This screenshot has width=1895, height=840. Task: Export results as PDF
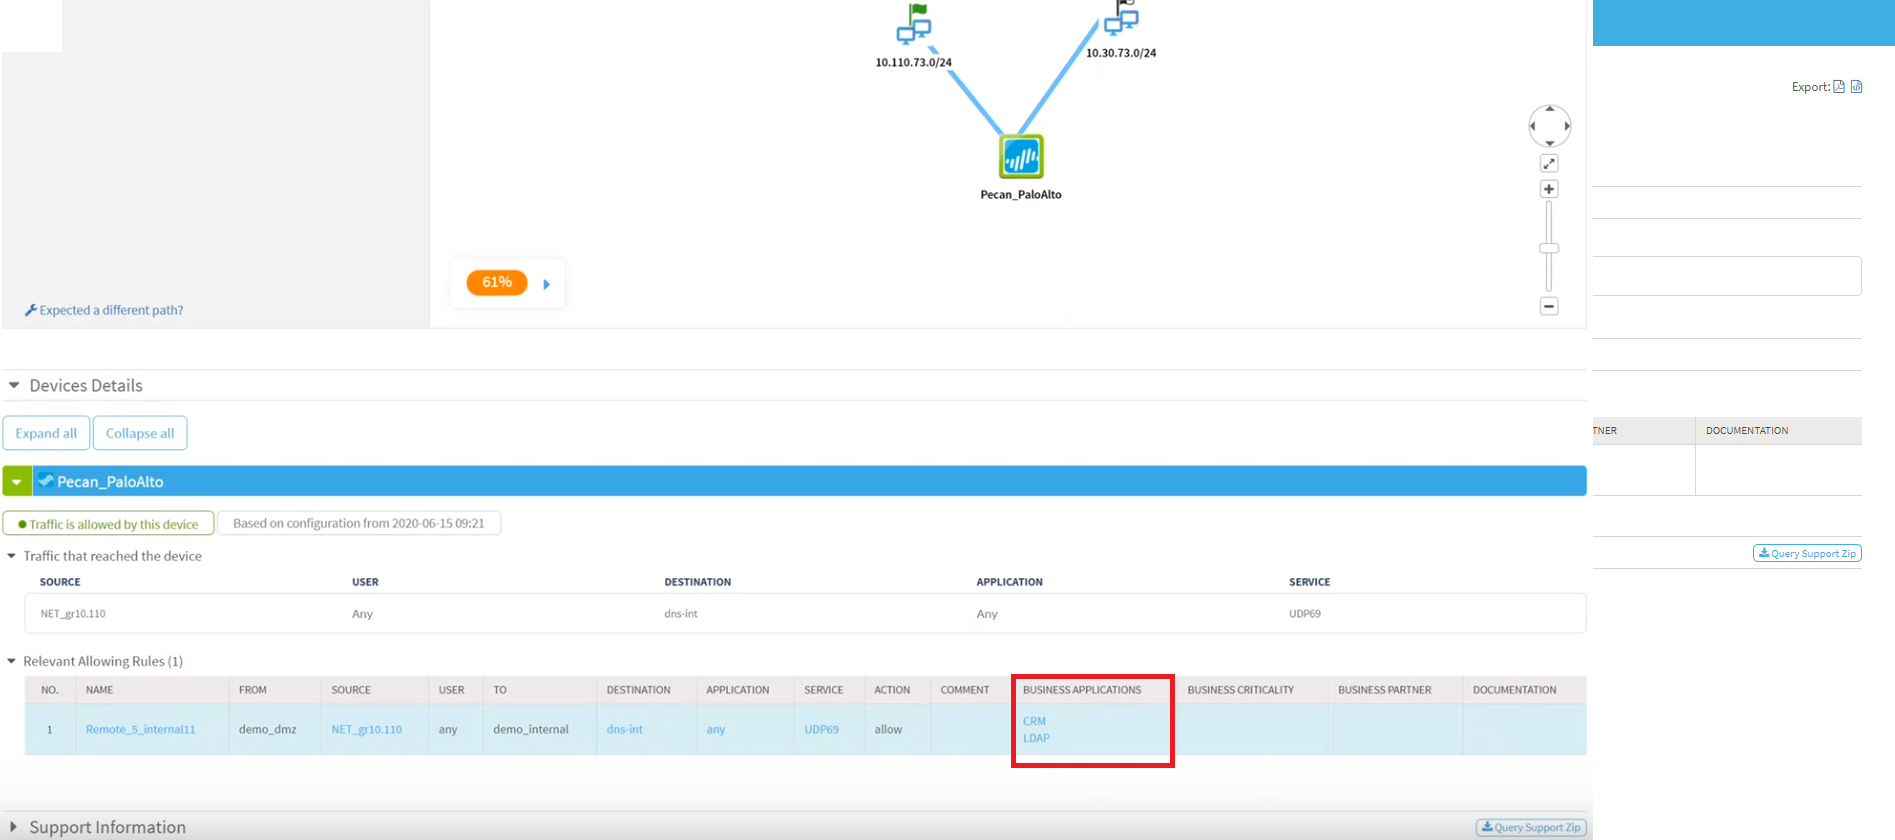(1839, 87)
